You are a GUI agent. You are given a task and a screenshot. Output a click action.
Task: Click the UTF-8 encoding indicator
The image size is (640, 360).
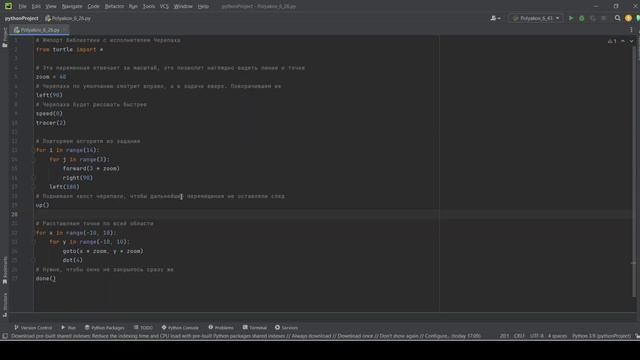point(536,336)
